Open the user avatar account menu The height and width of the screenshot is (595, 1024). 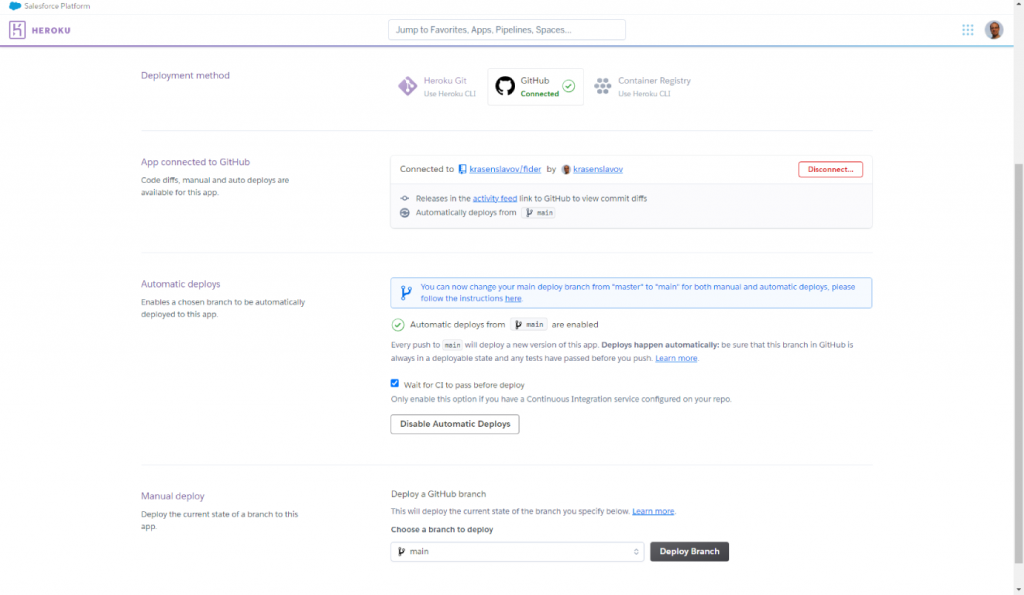click(993, 30)
